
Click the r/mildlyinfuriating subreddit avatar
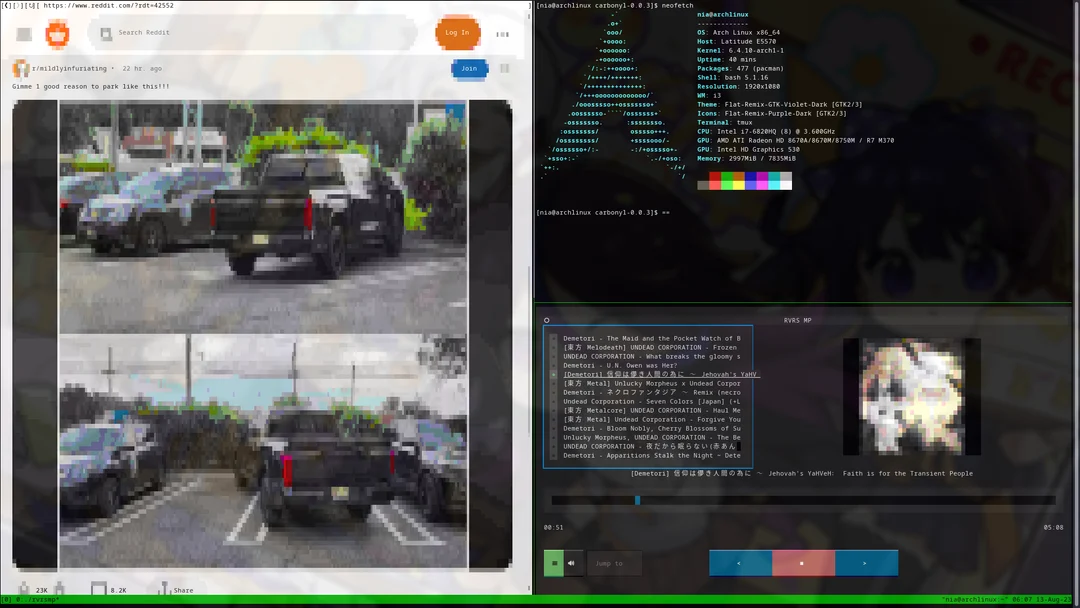20,69
